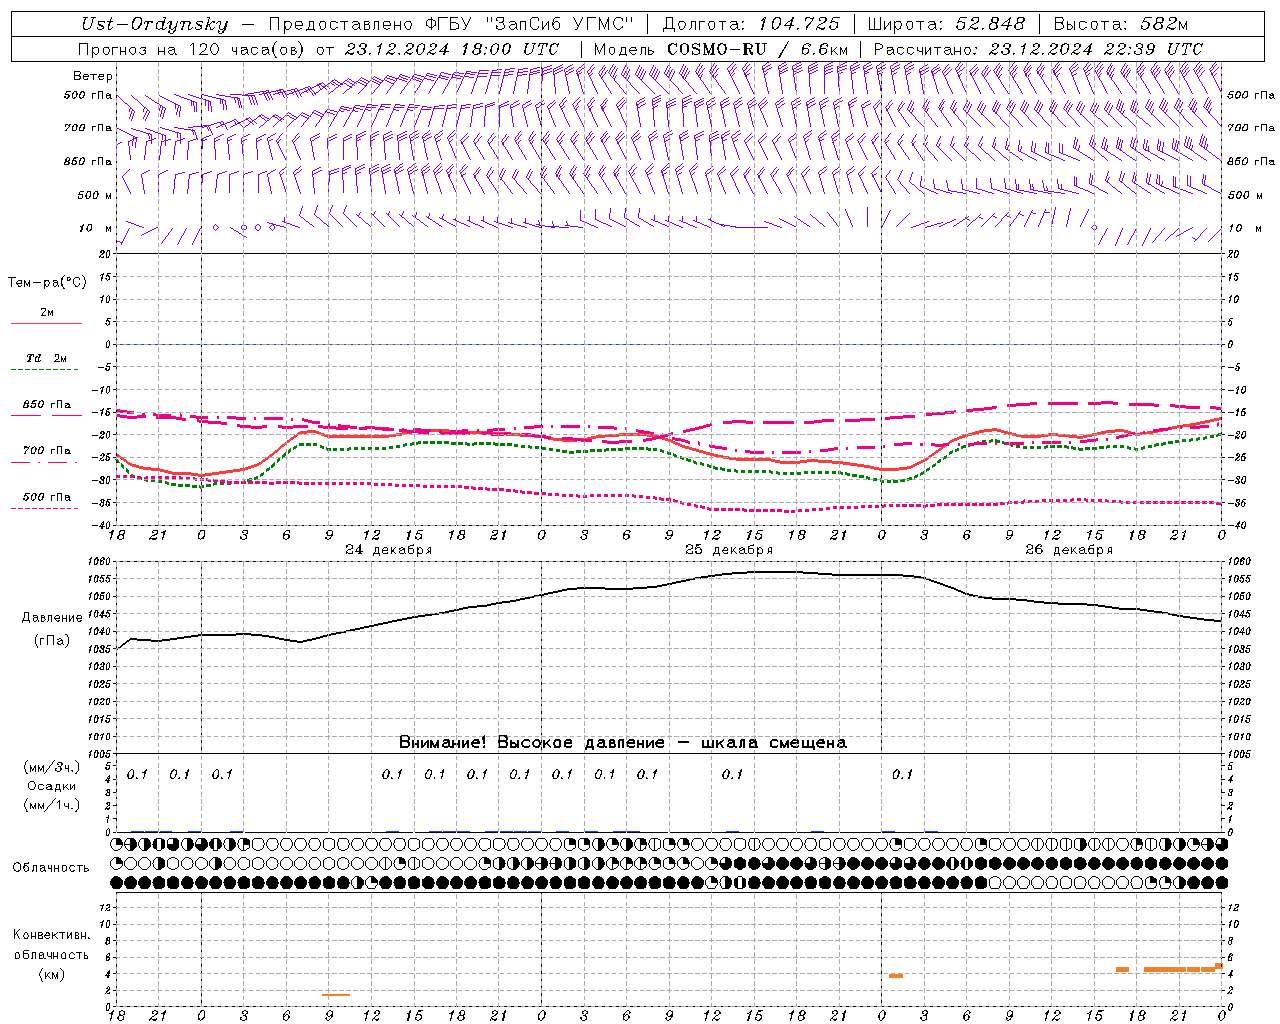Click the 0.1 precipitation value after 26 декабря midnight
1280x1024 pixels.
click(903, 774)
